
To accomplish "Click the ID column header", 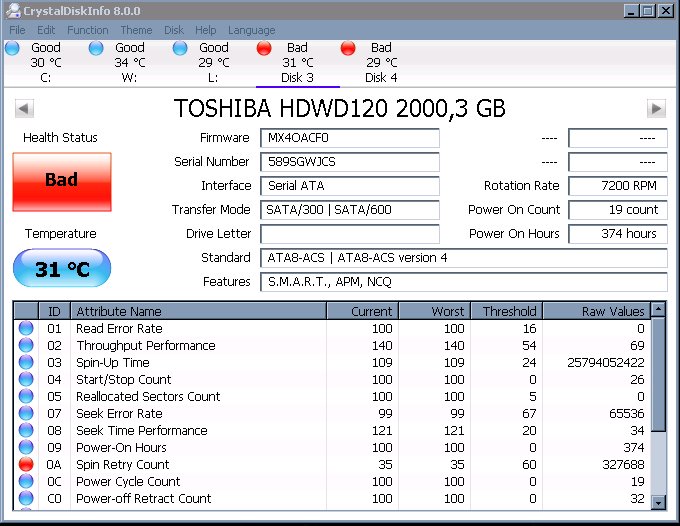I will (55, 311).
